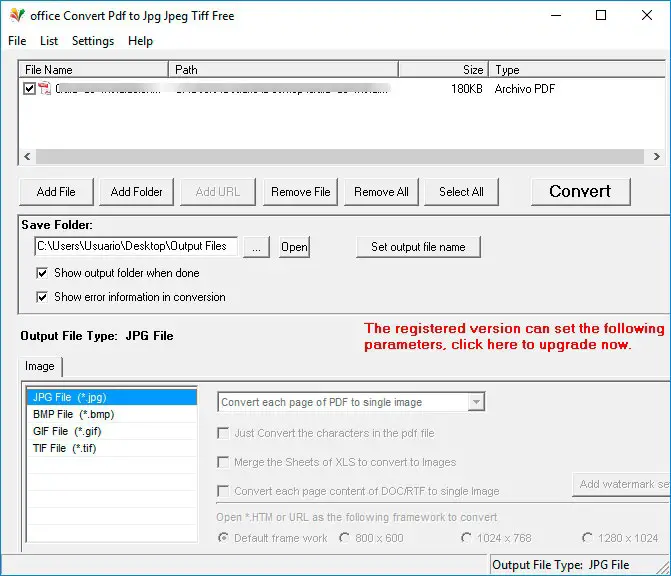This screenshot has height=576, width=671.
Task: Click the Remove All button
Action: [x=381, y=192]
